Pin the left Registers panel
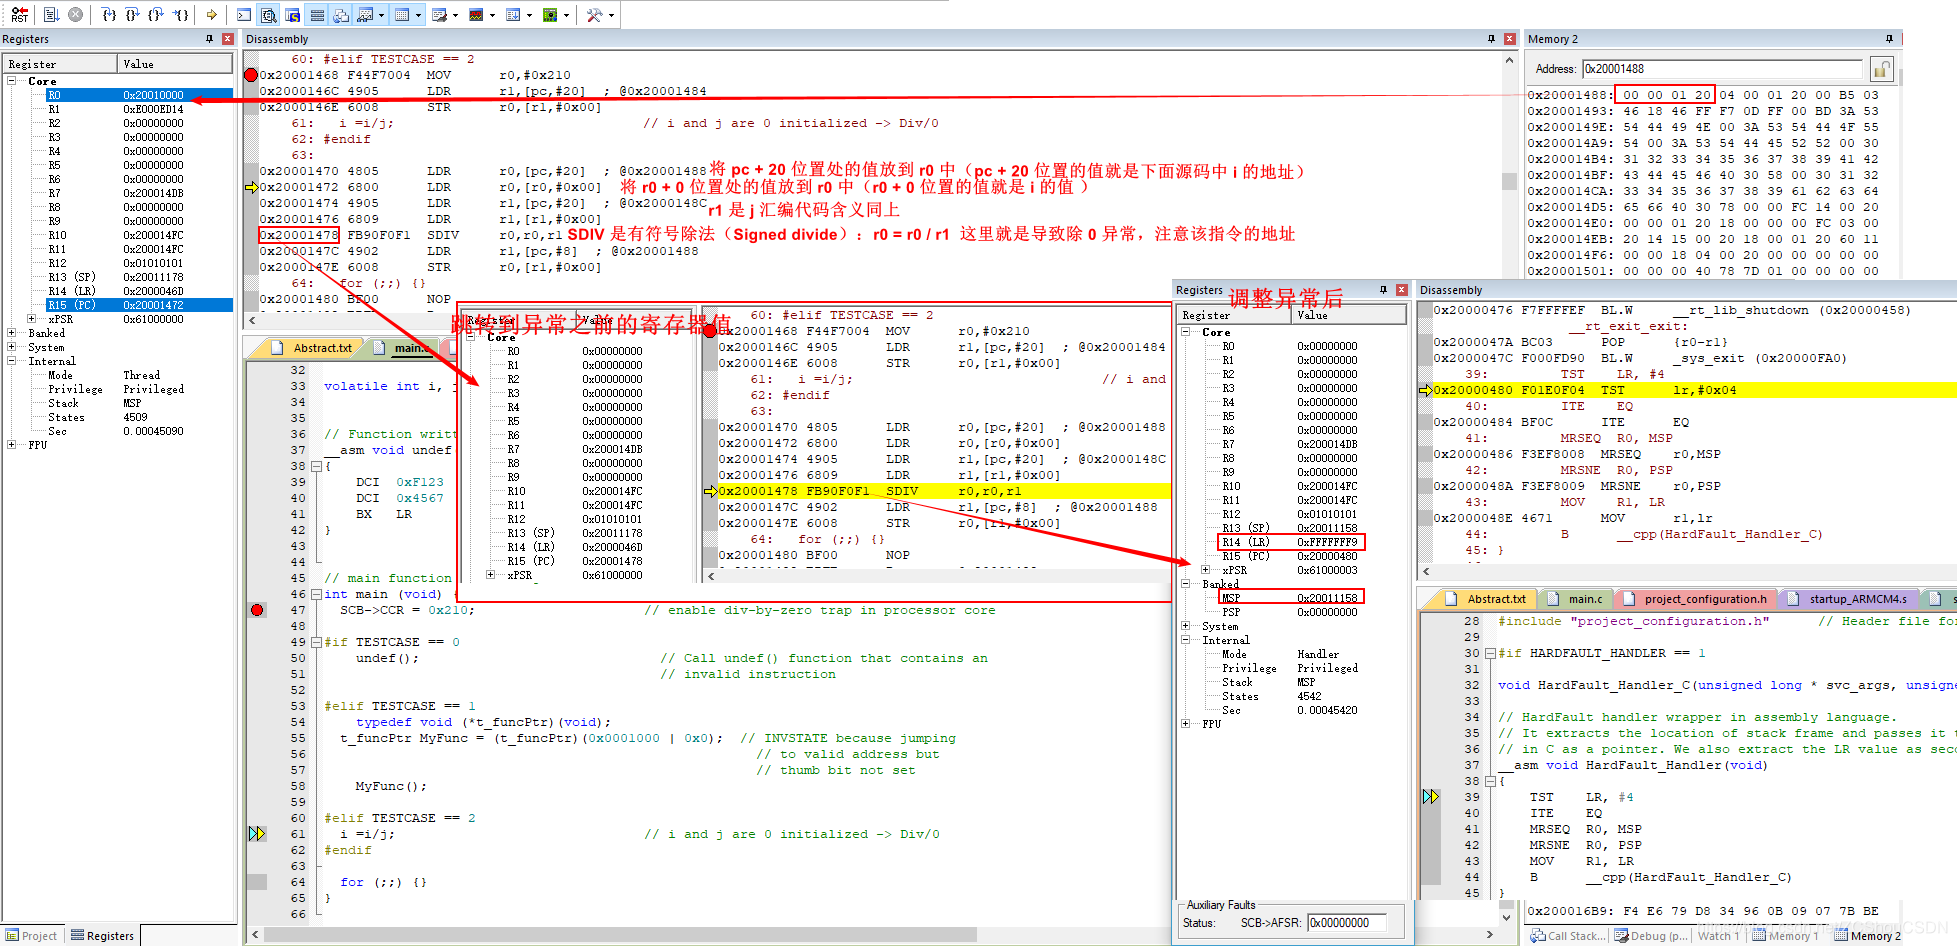The width and height of the screenshot is (1957, 946). click(x=209, y=39)
